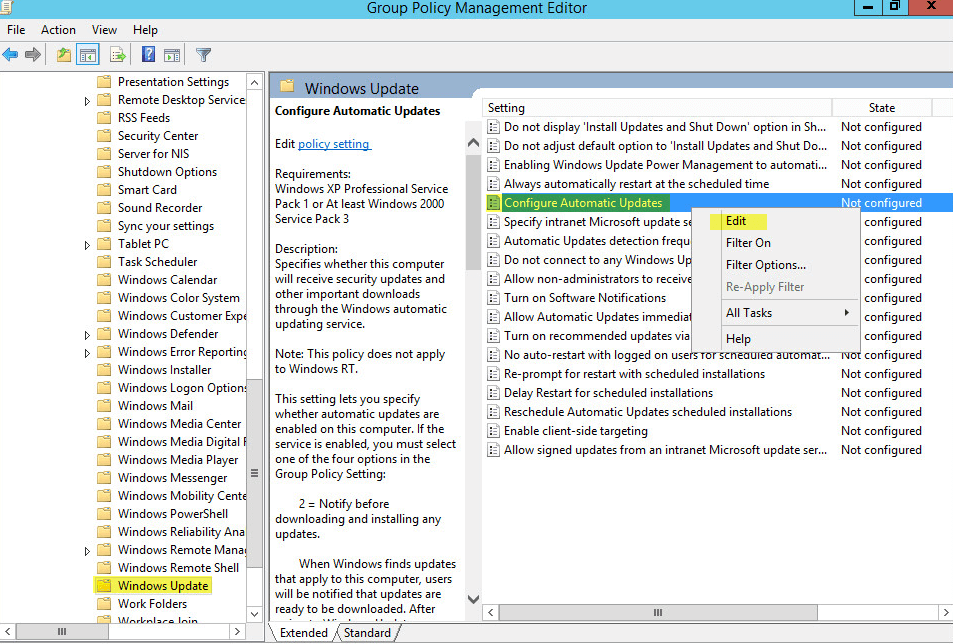The height and width of the screenshot is (644, 953).
Task: Select Windows Media Player tree item
Action: pyautogui.click(x=177, y=460)
